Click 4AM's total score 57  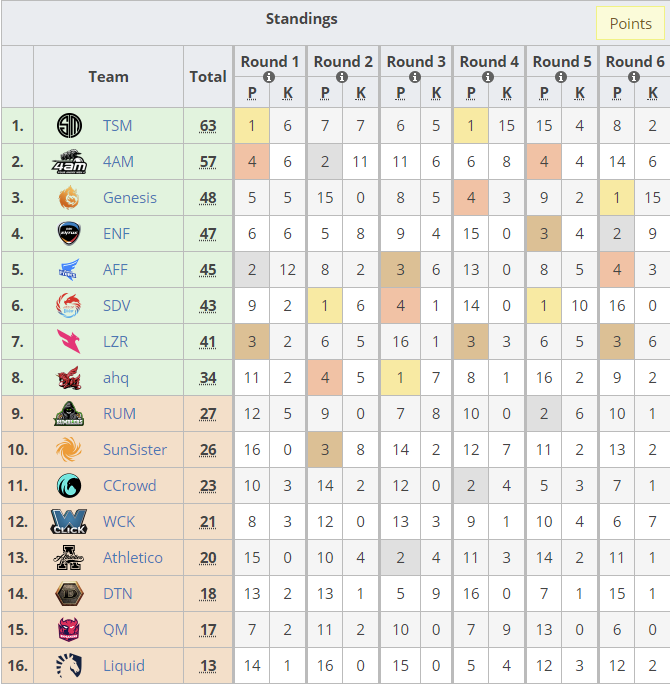(208, 162)
